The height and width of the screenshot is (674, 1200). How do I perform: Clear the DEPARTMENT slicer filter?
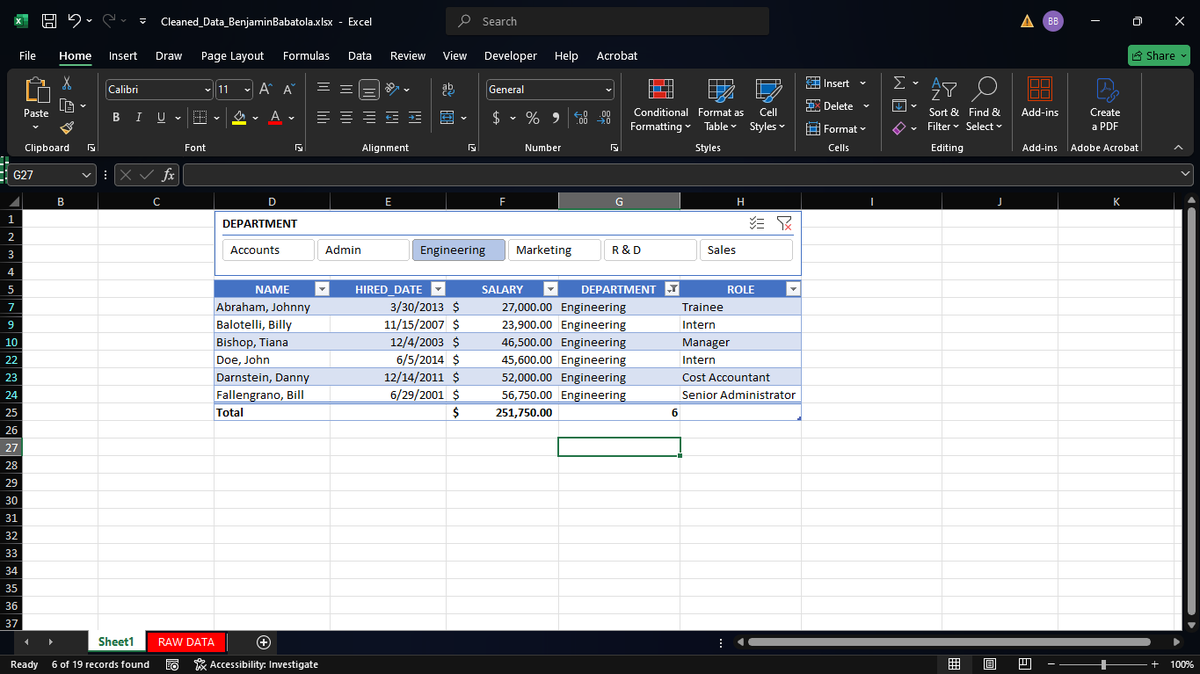[784, 224]
